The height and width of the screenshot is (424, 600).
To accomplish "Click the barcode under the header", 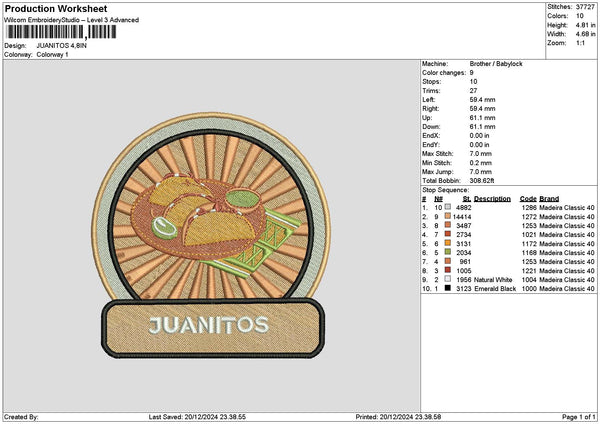I will (61, 32).
